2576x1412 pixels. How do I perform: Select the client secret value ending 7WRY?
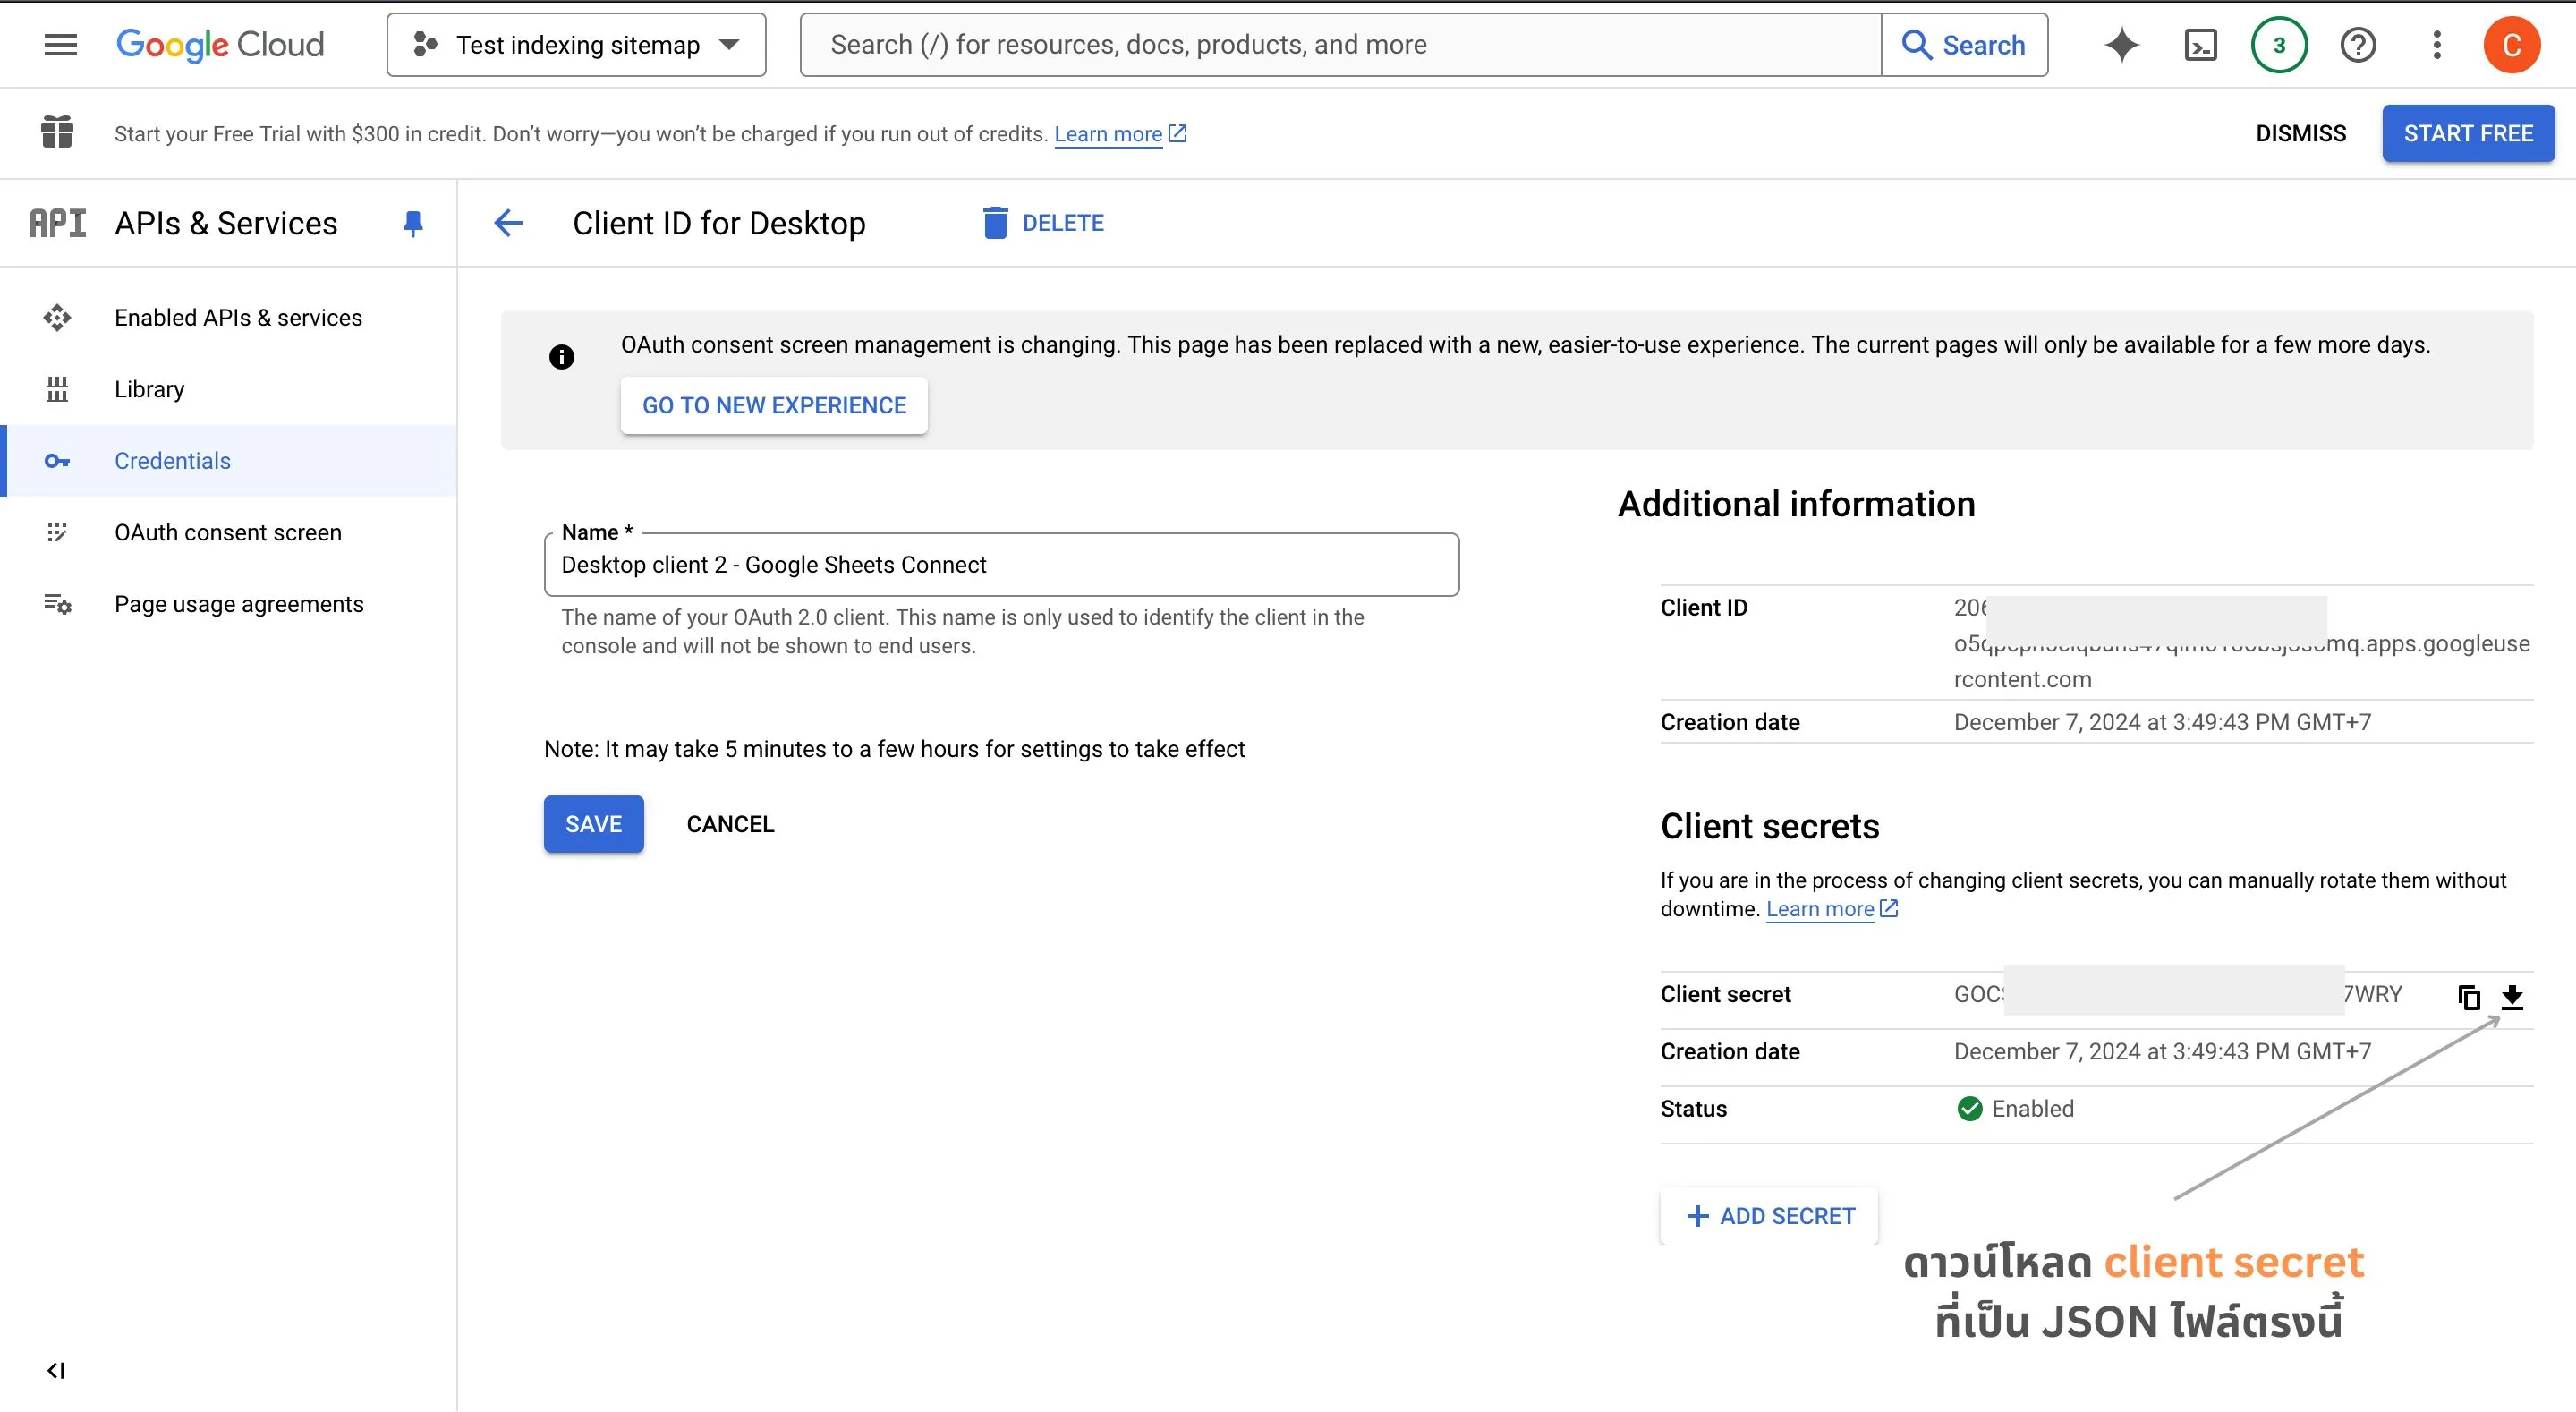coord(2178,994)
